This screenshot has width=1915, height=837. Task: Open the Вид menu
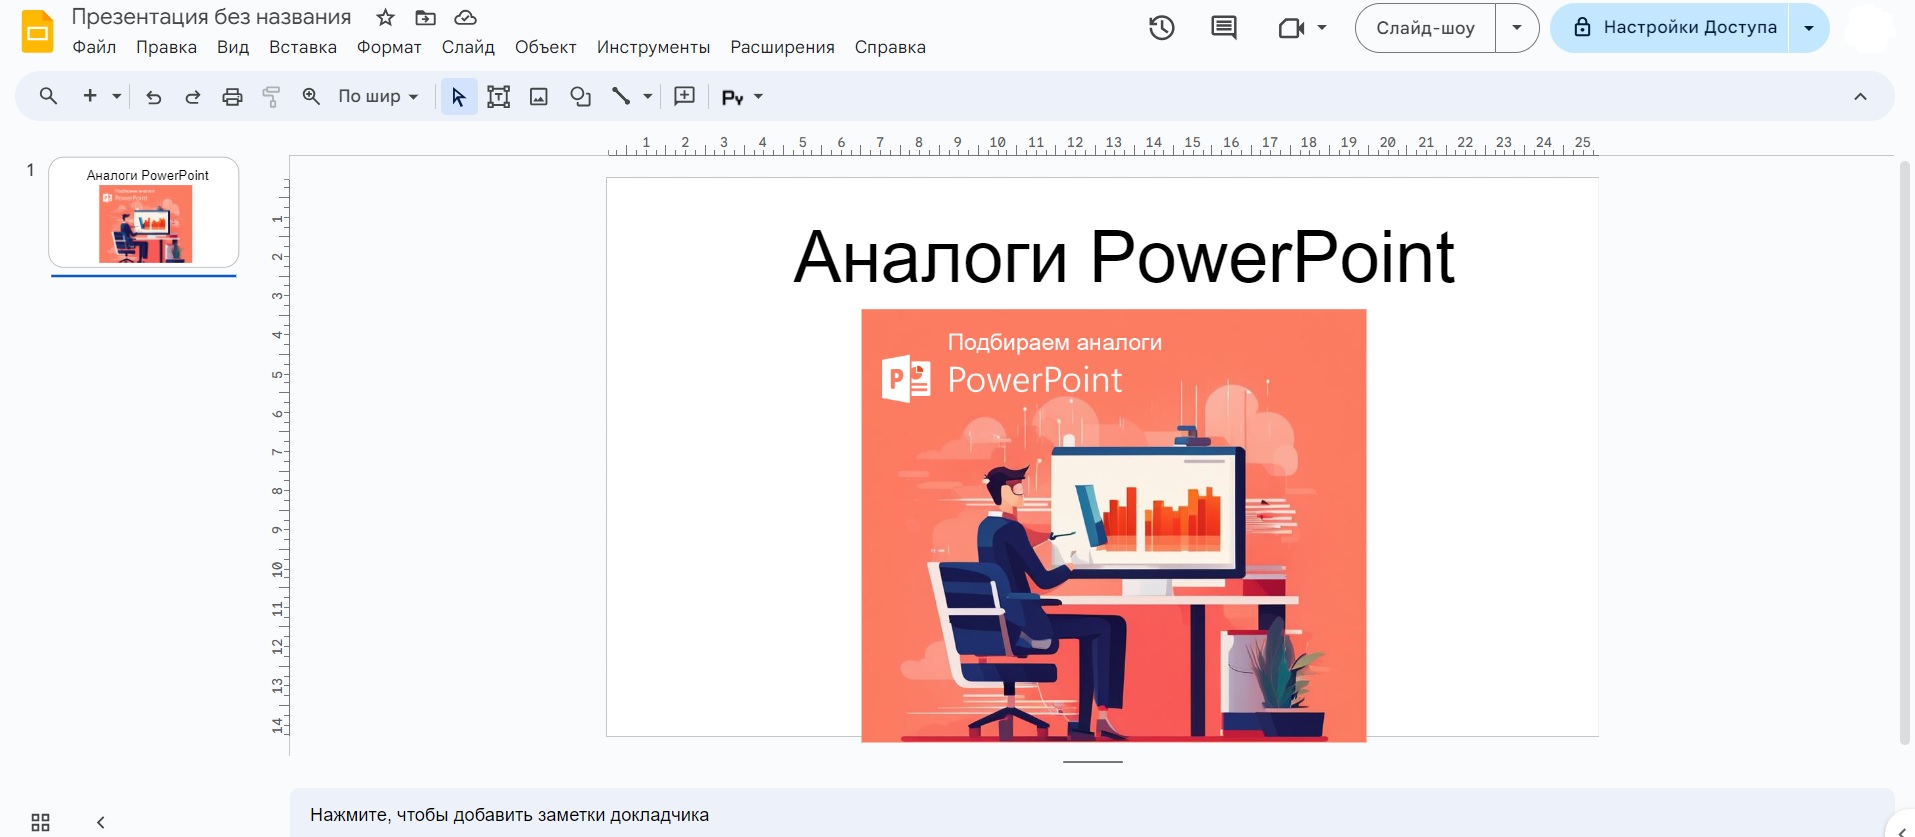point(233,47)
